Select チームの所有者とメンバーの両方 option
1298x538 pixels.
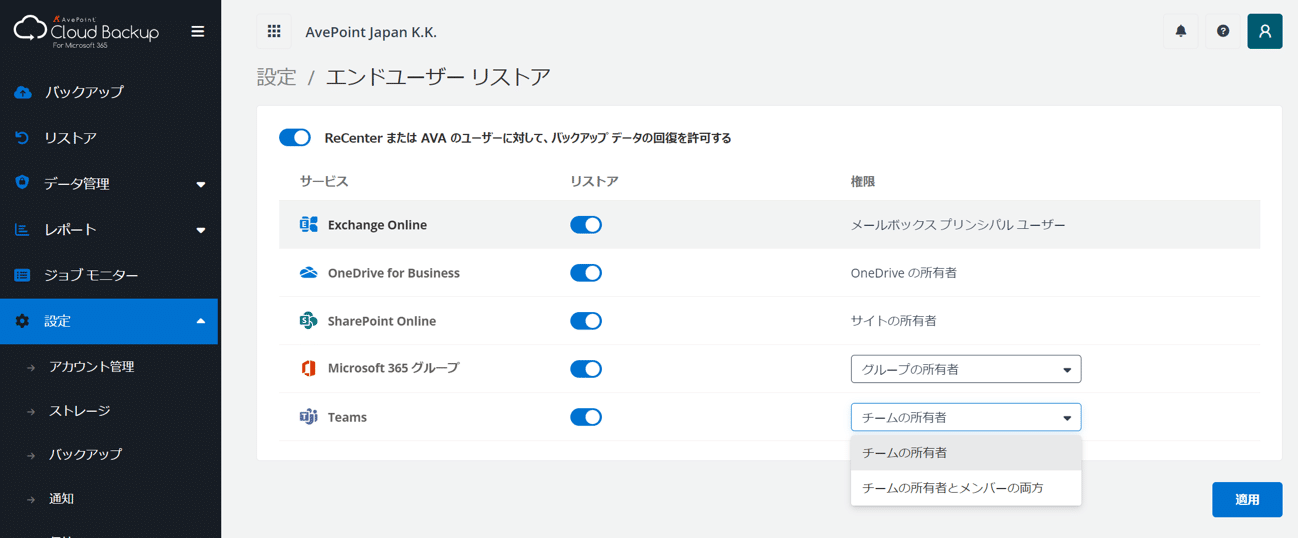[966, 488]
